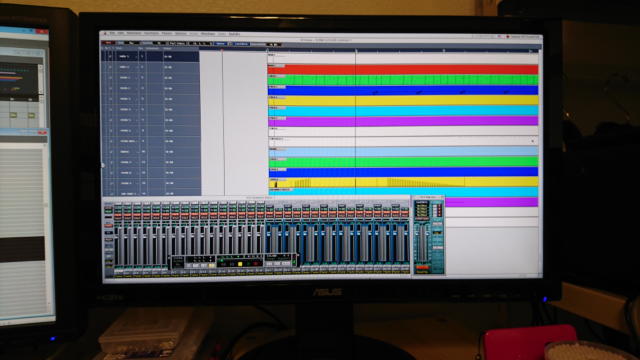This screenshot has height=360, width=640.
Task: Click the red button at the toolbar's left end
Action: [x=108, y=43]
